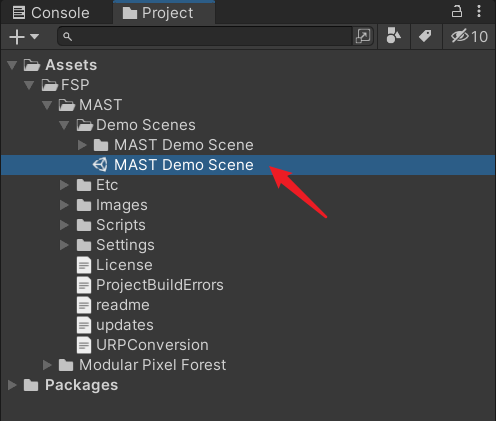The height and width of the screenshot is (421, 496).
Task: Focus the project search field
Action: coord(205,36)
